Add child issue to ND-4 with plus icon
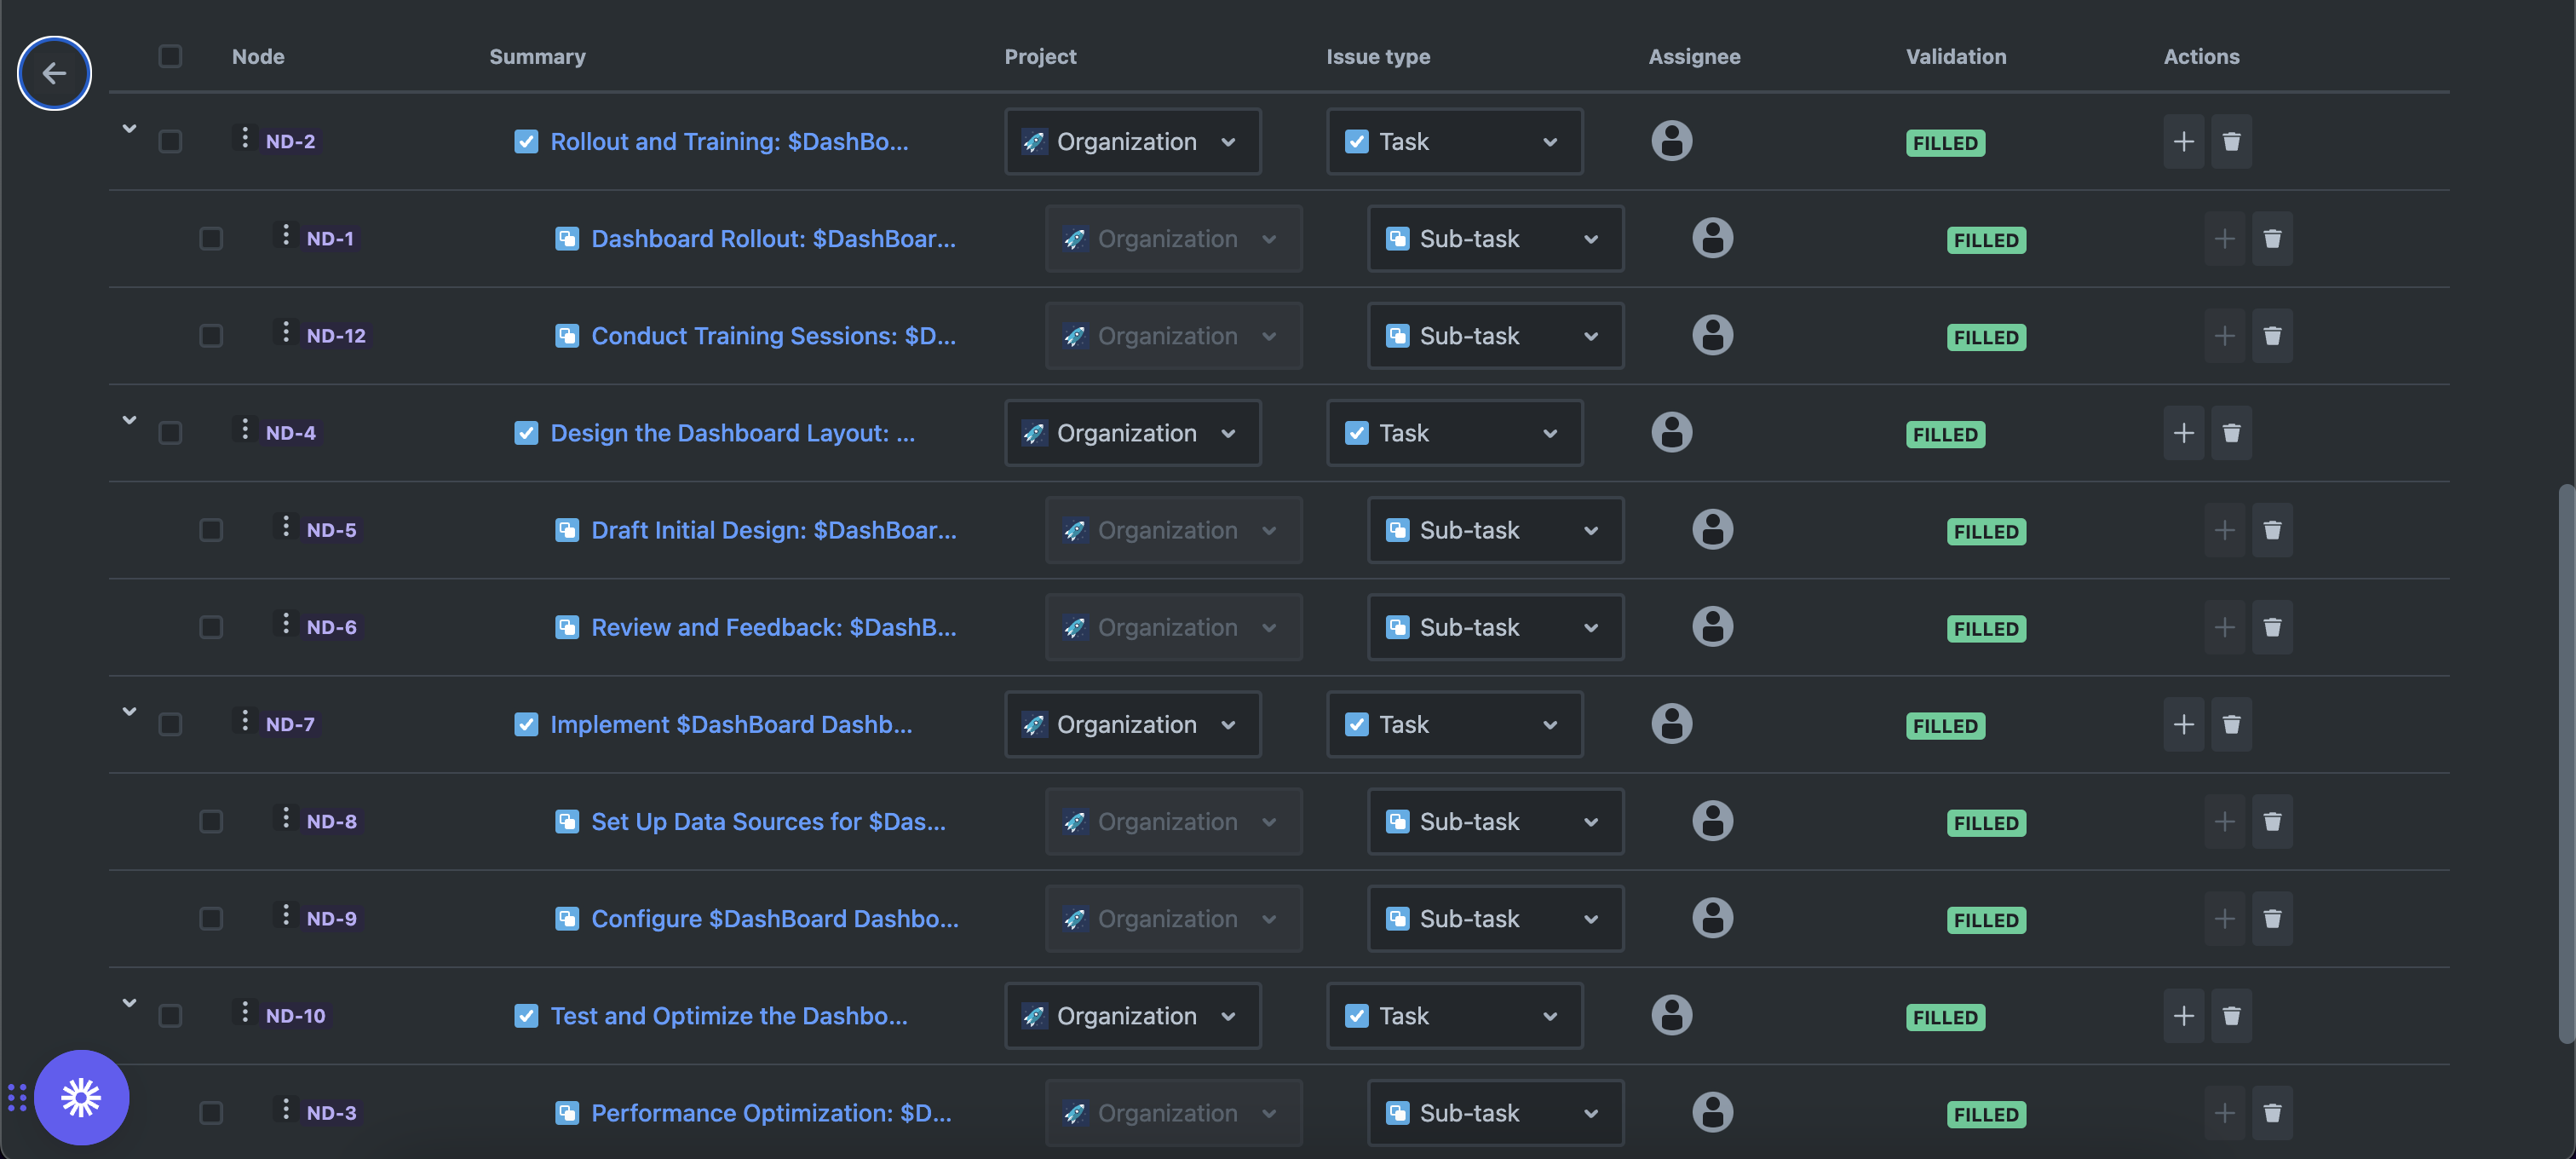The image size is (2576, 1159). [2183, 433]
